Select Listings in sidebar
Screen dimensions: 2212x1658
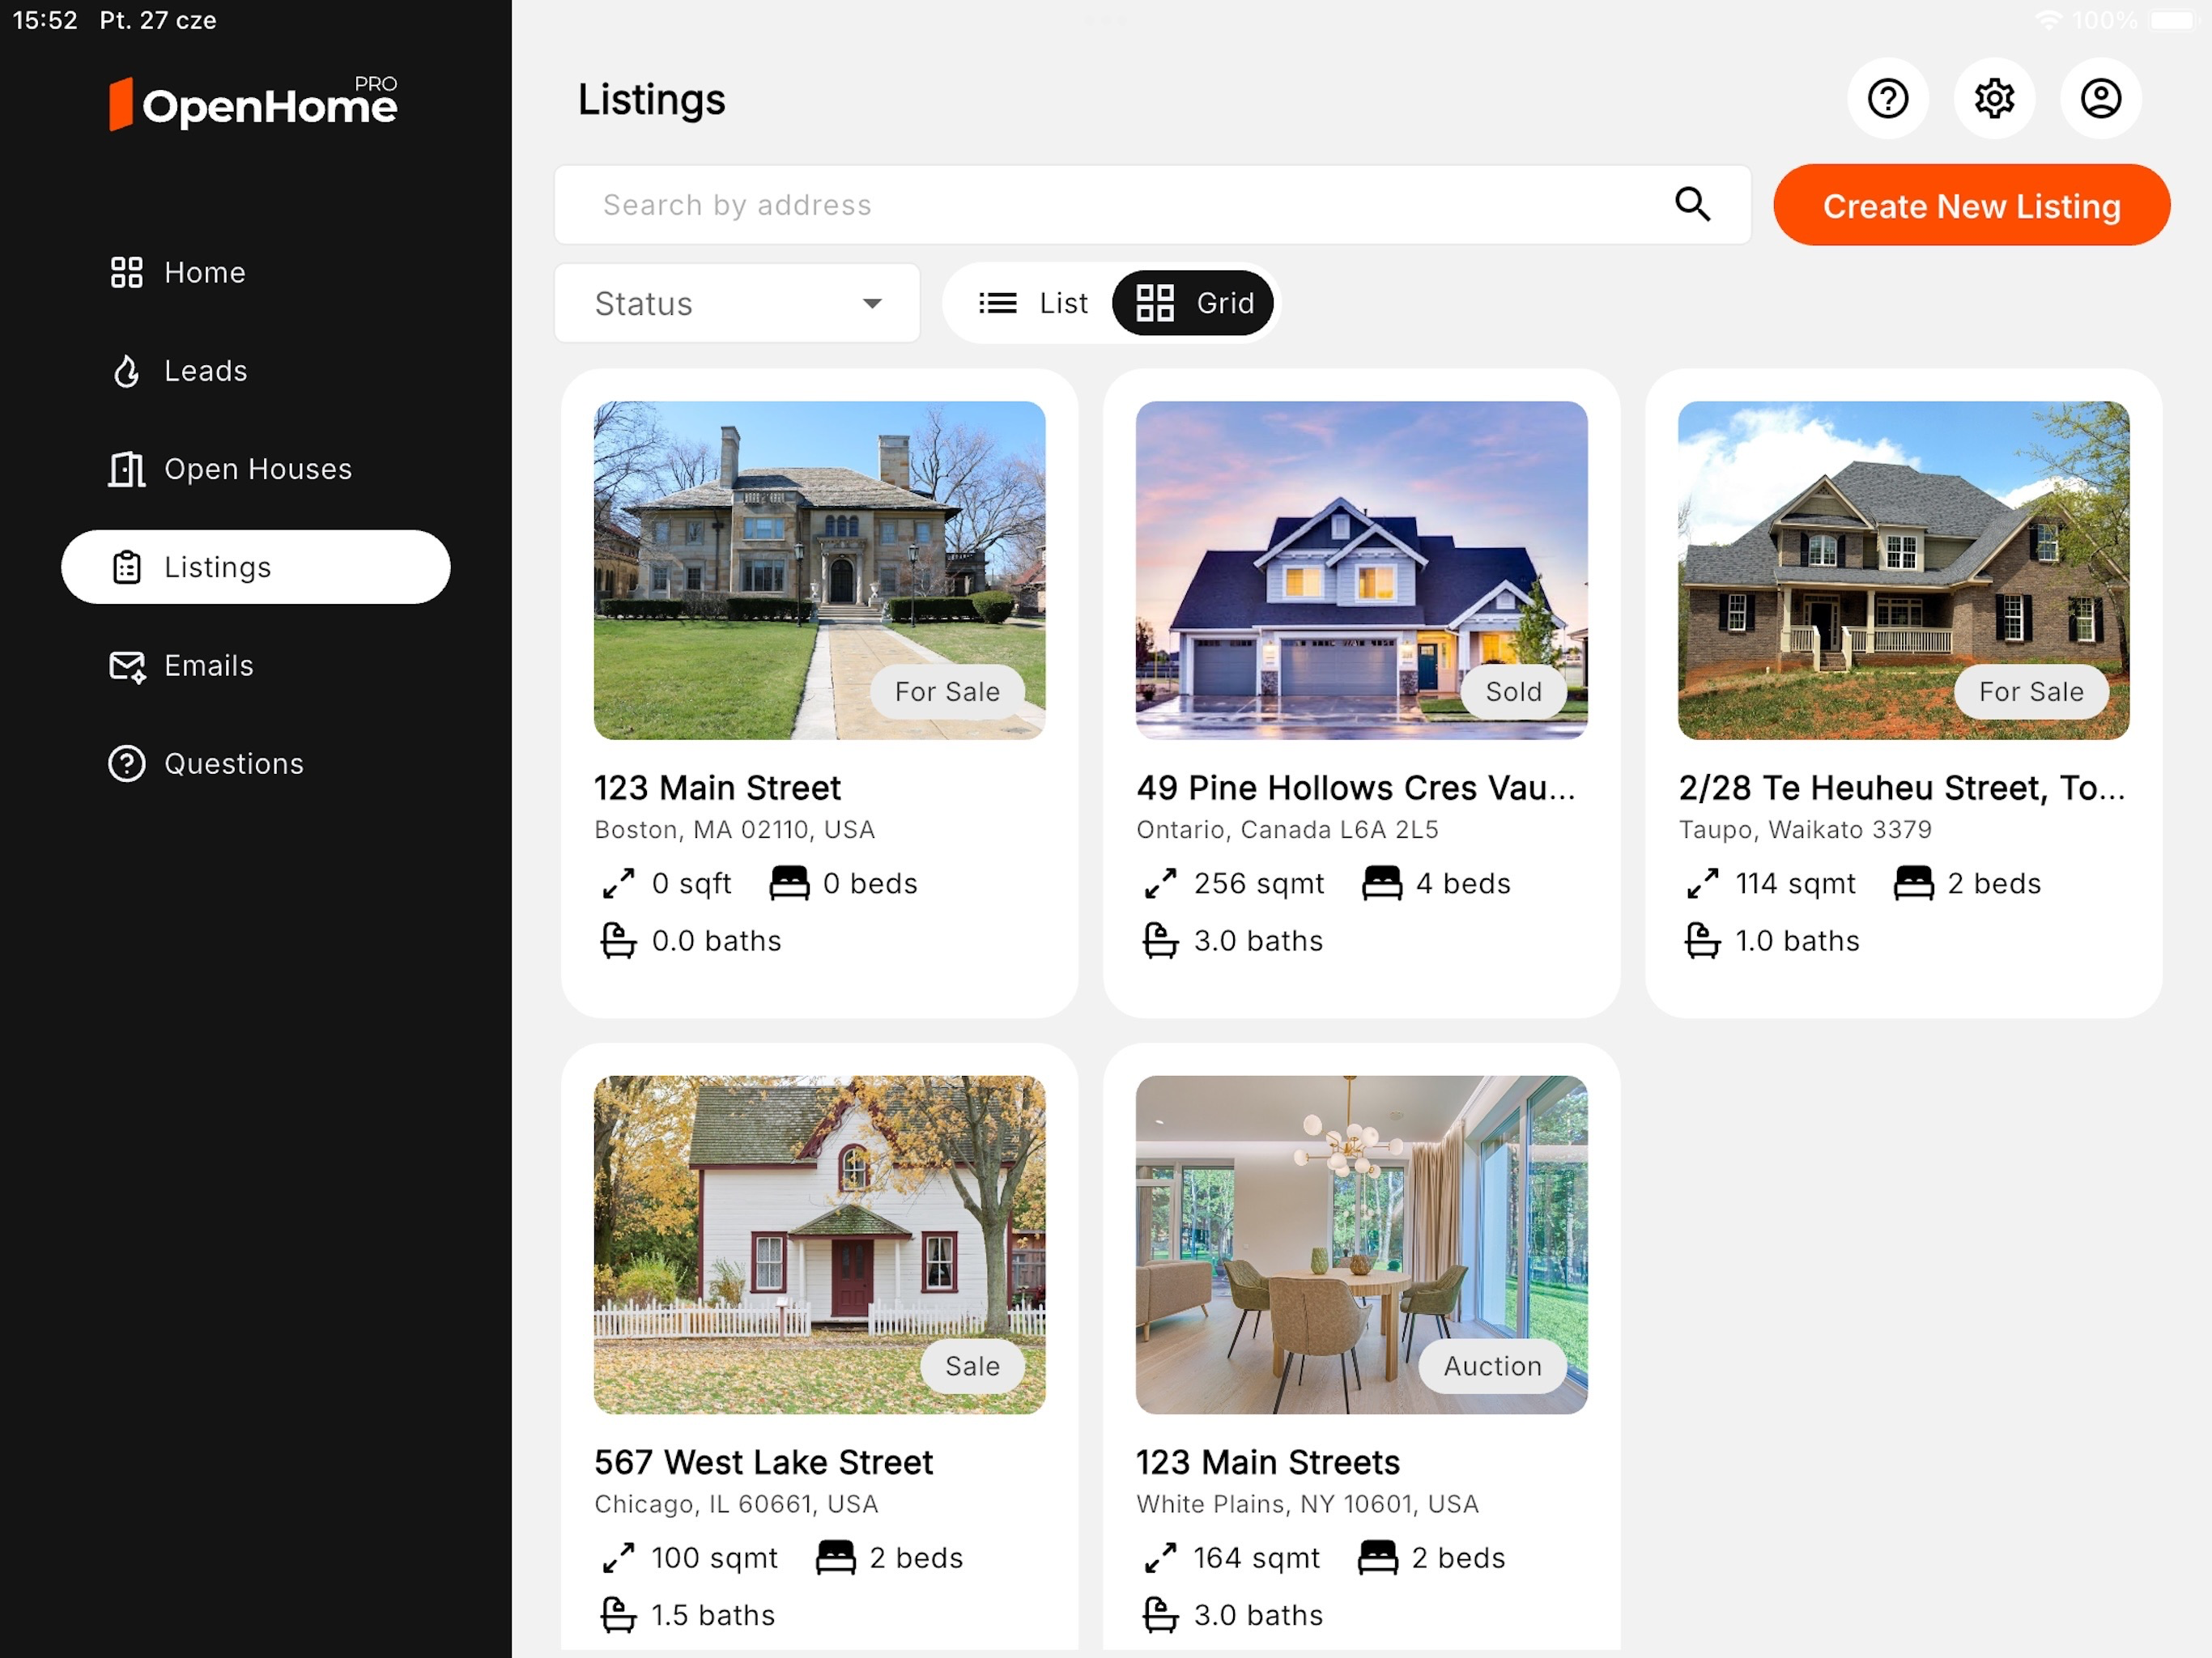point(255,567)
